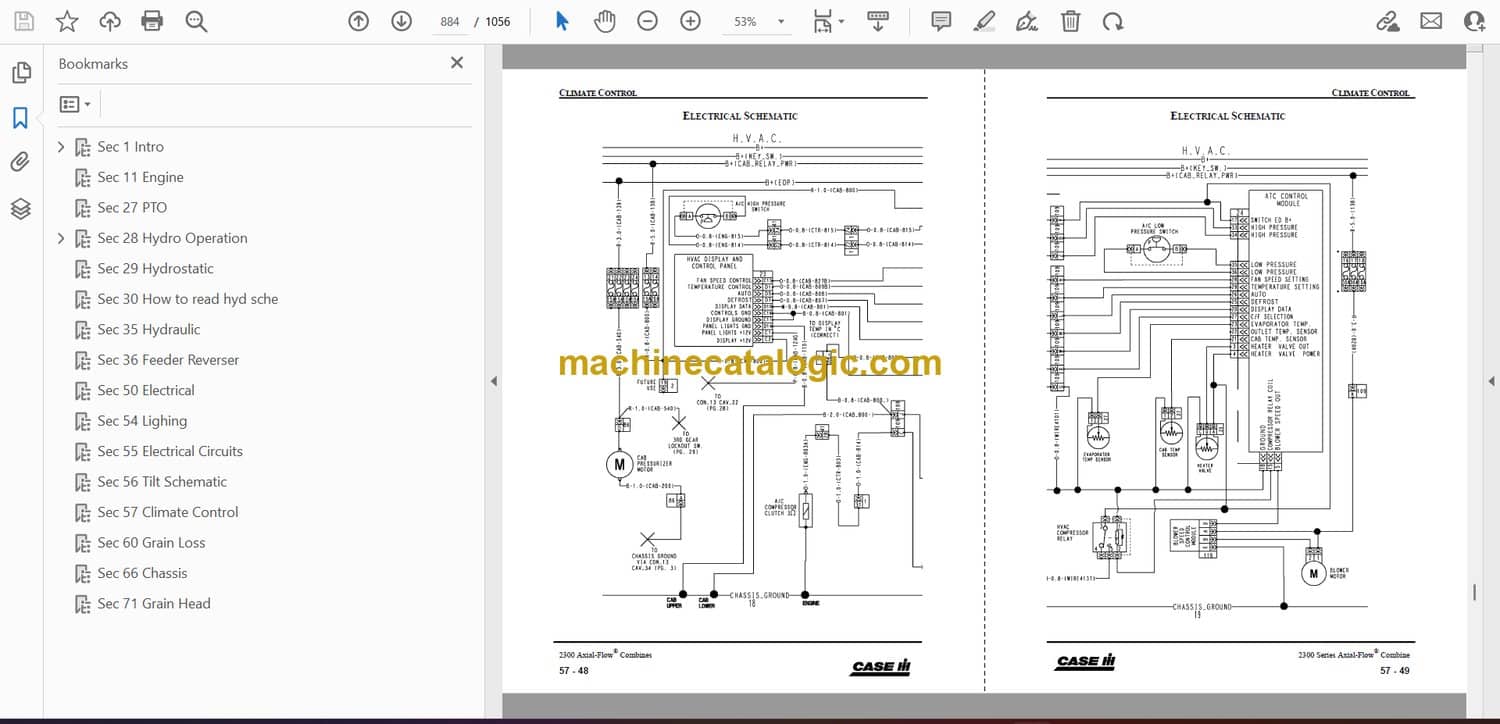Show the page thumbnails panel
Viewport: 1500px width, 724px height.
[x=21, y=73]
